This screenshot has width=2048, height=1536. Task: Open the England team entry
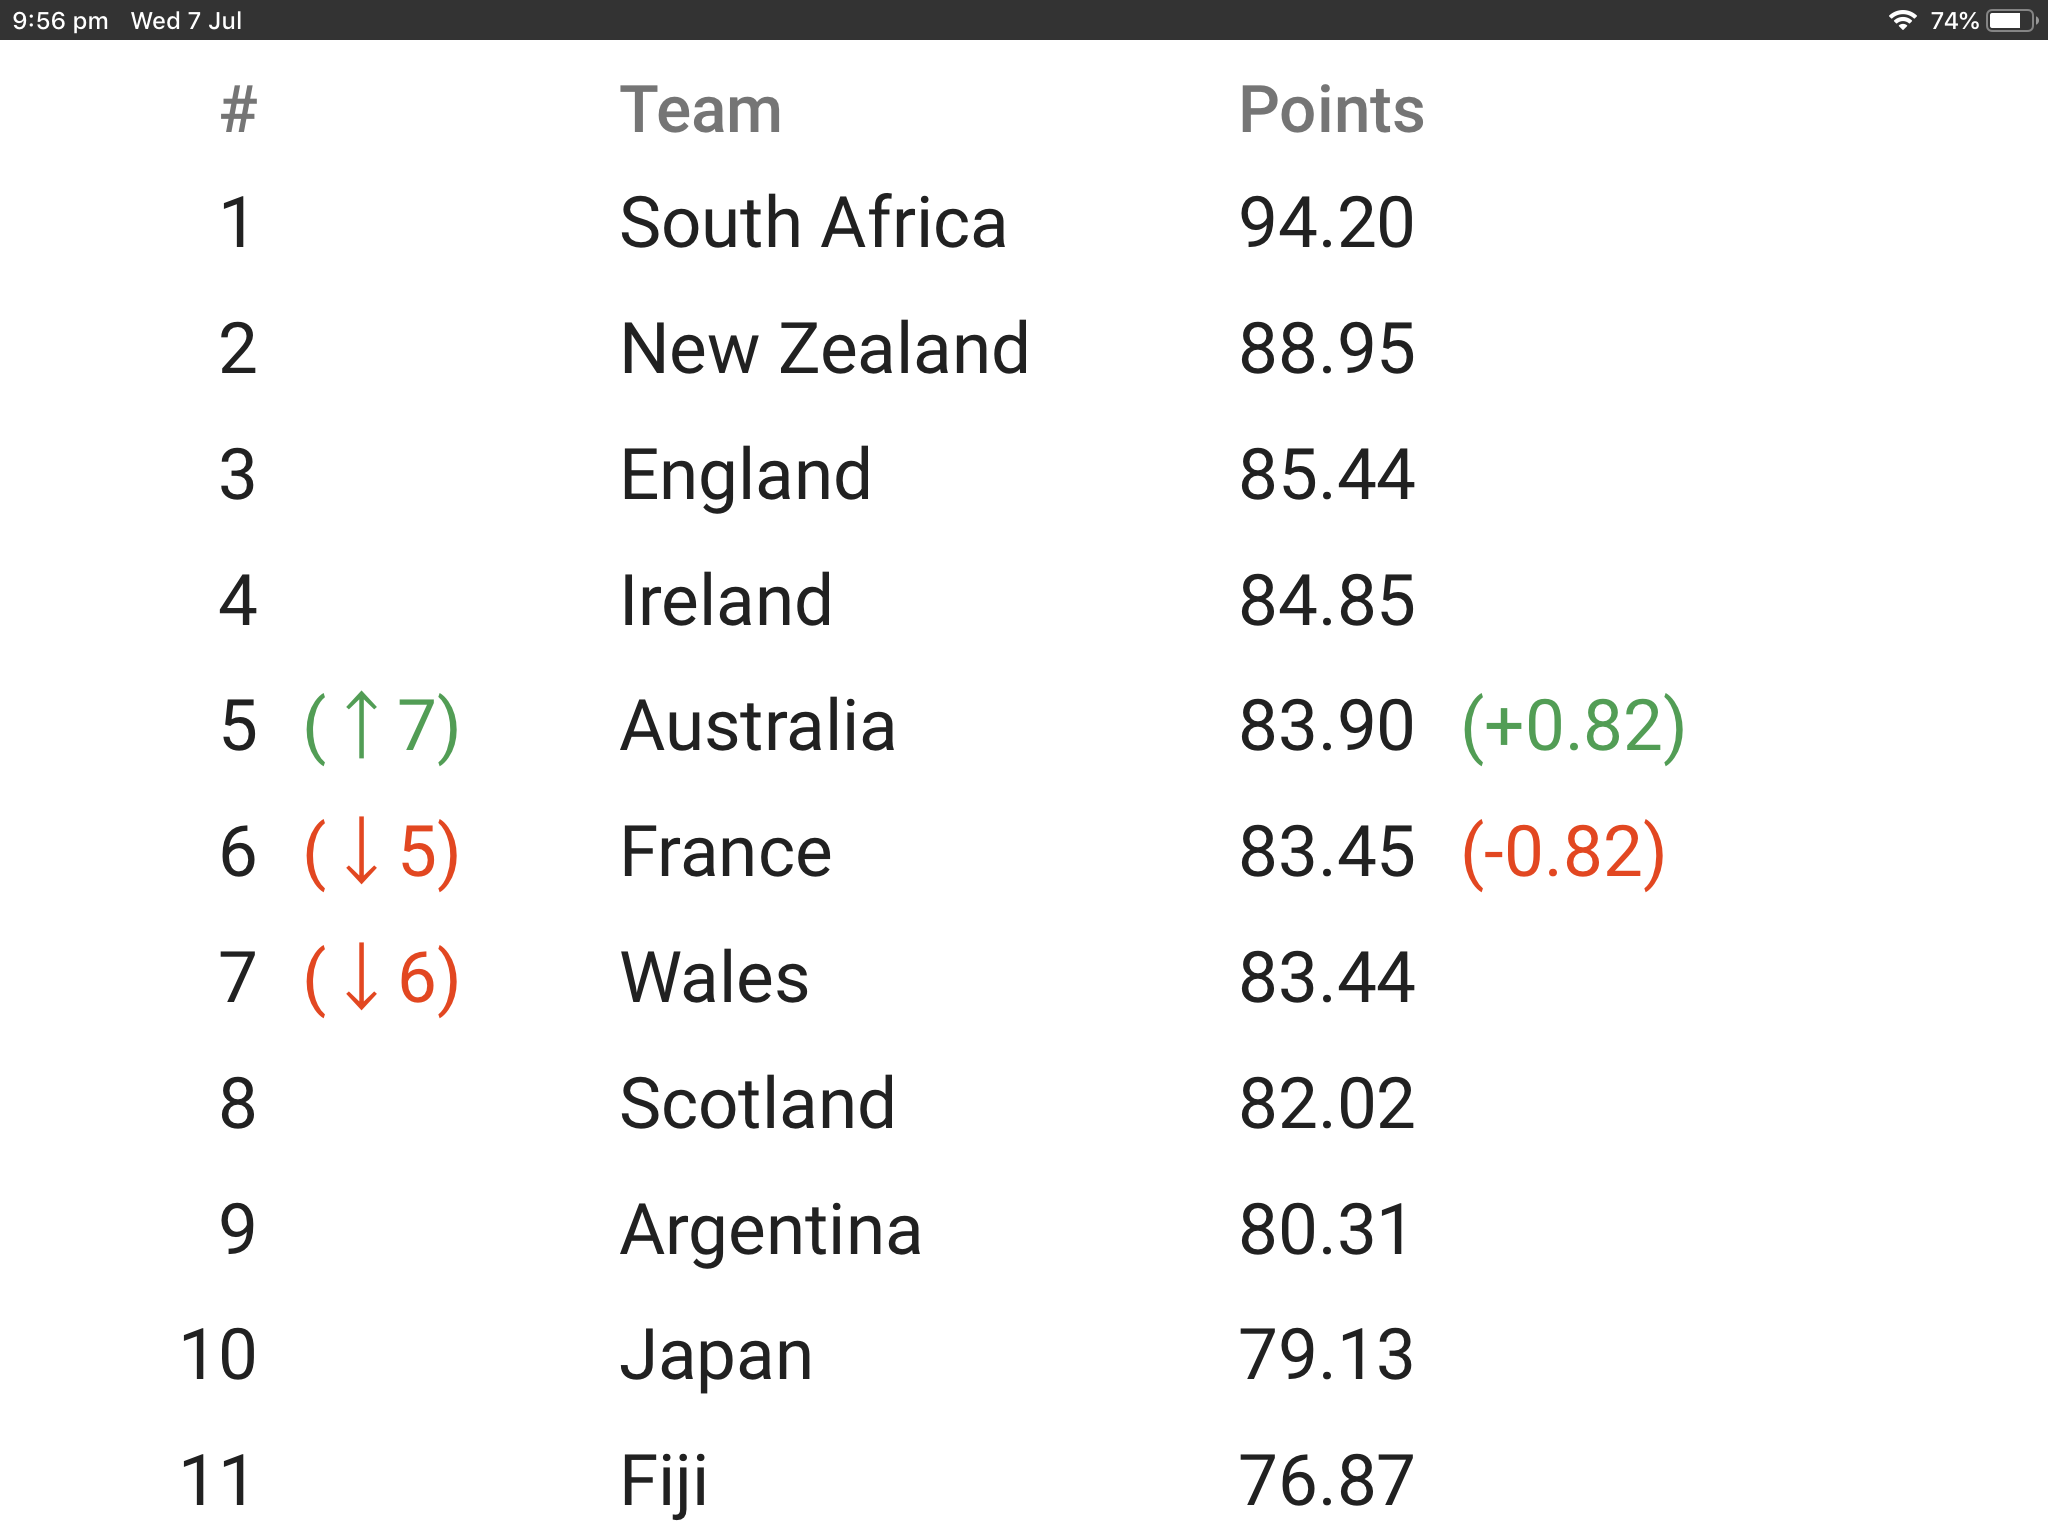(745, 475)
